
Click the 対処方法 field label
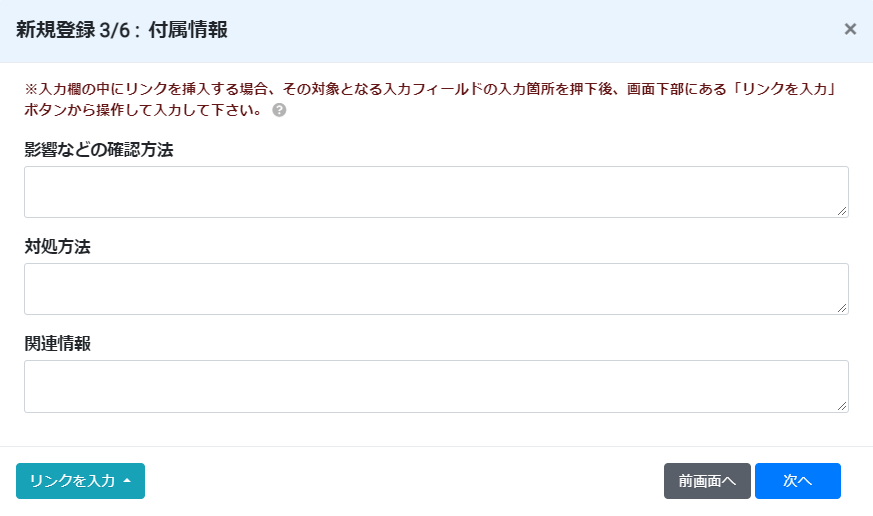[x=57, y=247]
